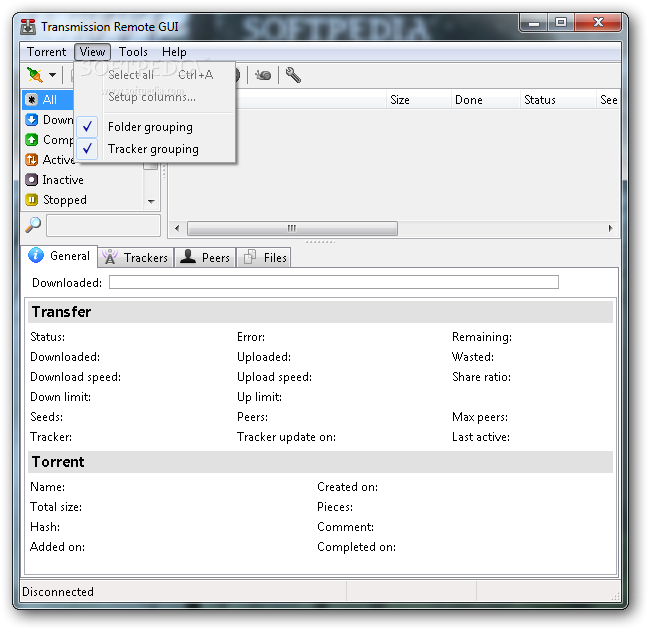Click the Completed filter green icon
Viewport: 649px width, 630px height.
[x=31, y=139]
